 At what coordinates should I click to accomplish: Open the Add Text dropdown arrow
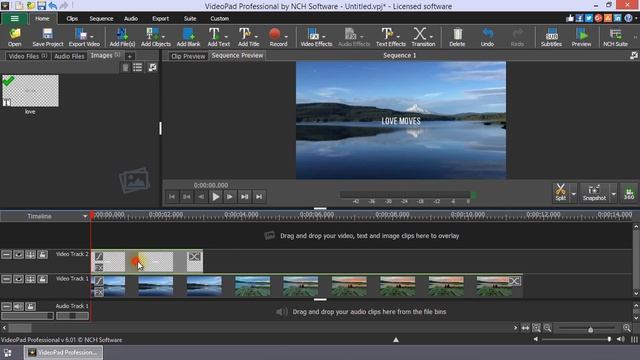click(x=226, y=37)
